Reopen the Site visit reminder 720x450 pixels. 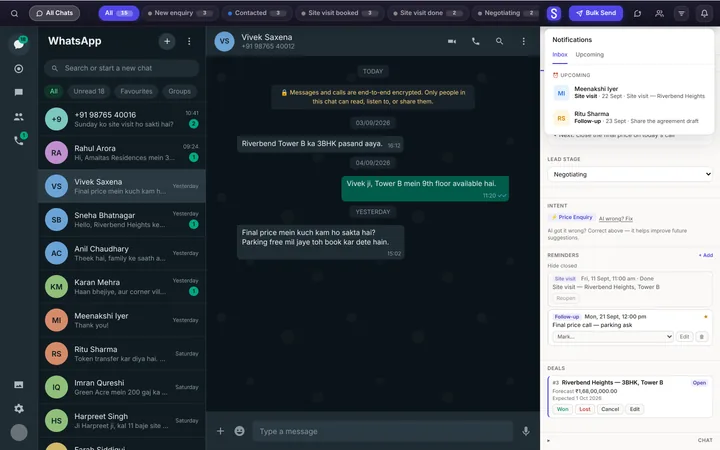565,298
